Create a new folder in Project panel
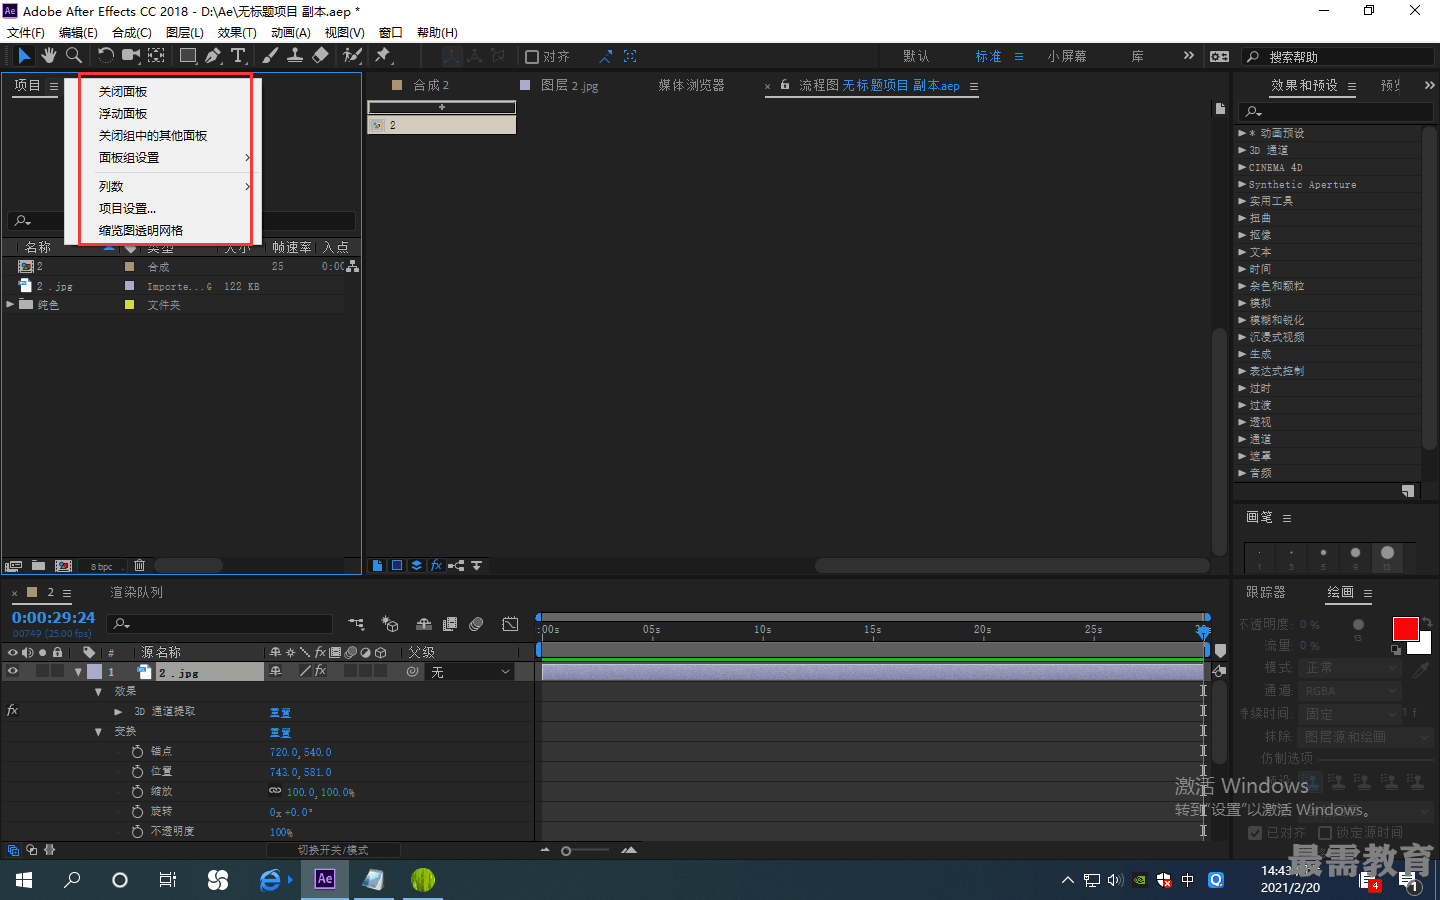 (38, 566)
